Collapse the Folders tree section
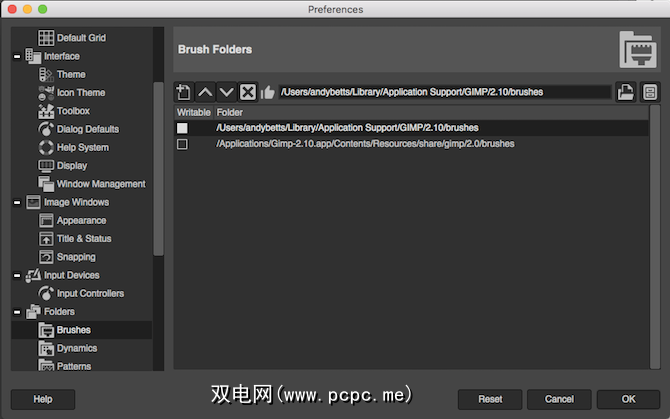The height and width of the screenshot is (419, 670). click(x=17, y=312)
